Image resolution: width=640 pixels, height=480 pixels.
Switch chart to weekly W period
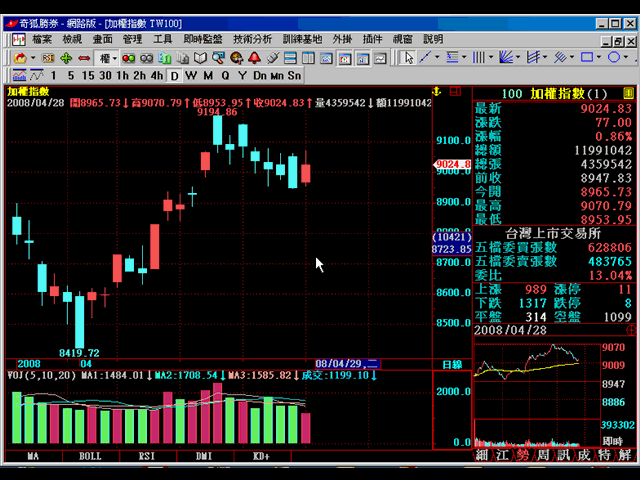pos(191,76)
